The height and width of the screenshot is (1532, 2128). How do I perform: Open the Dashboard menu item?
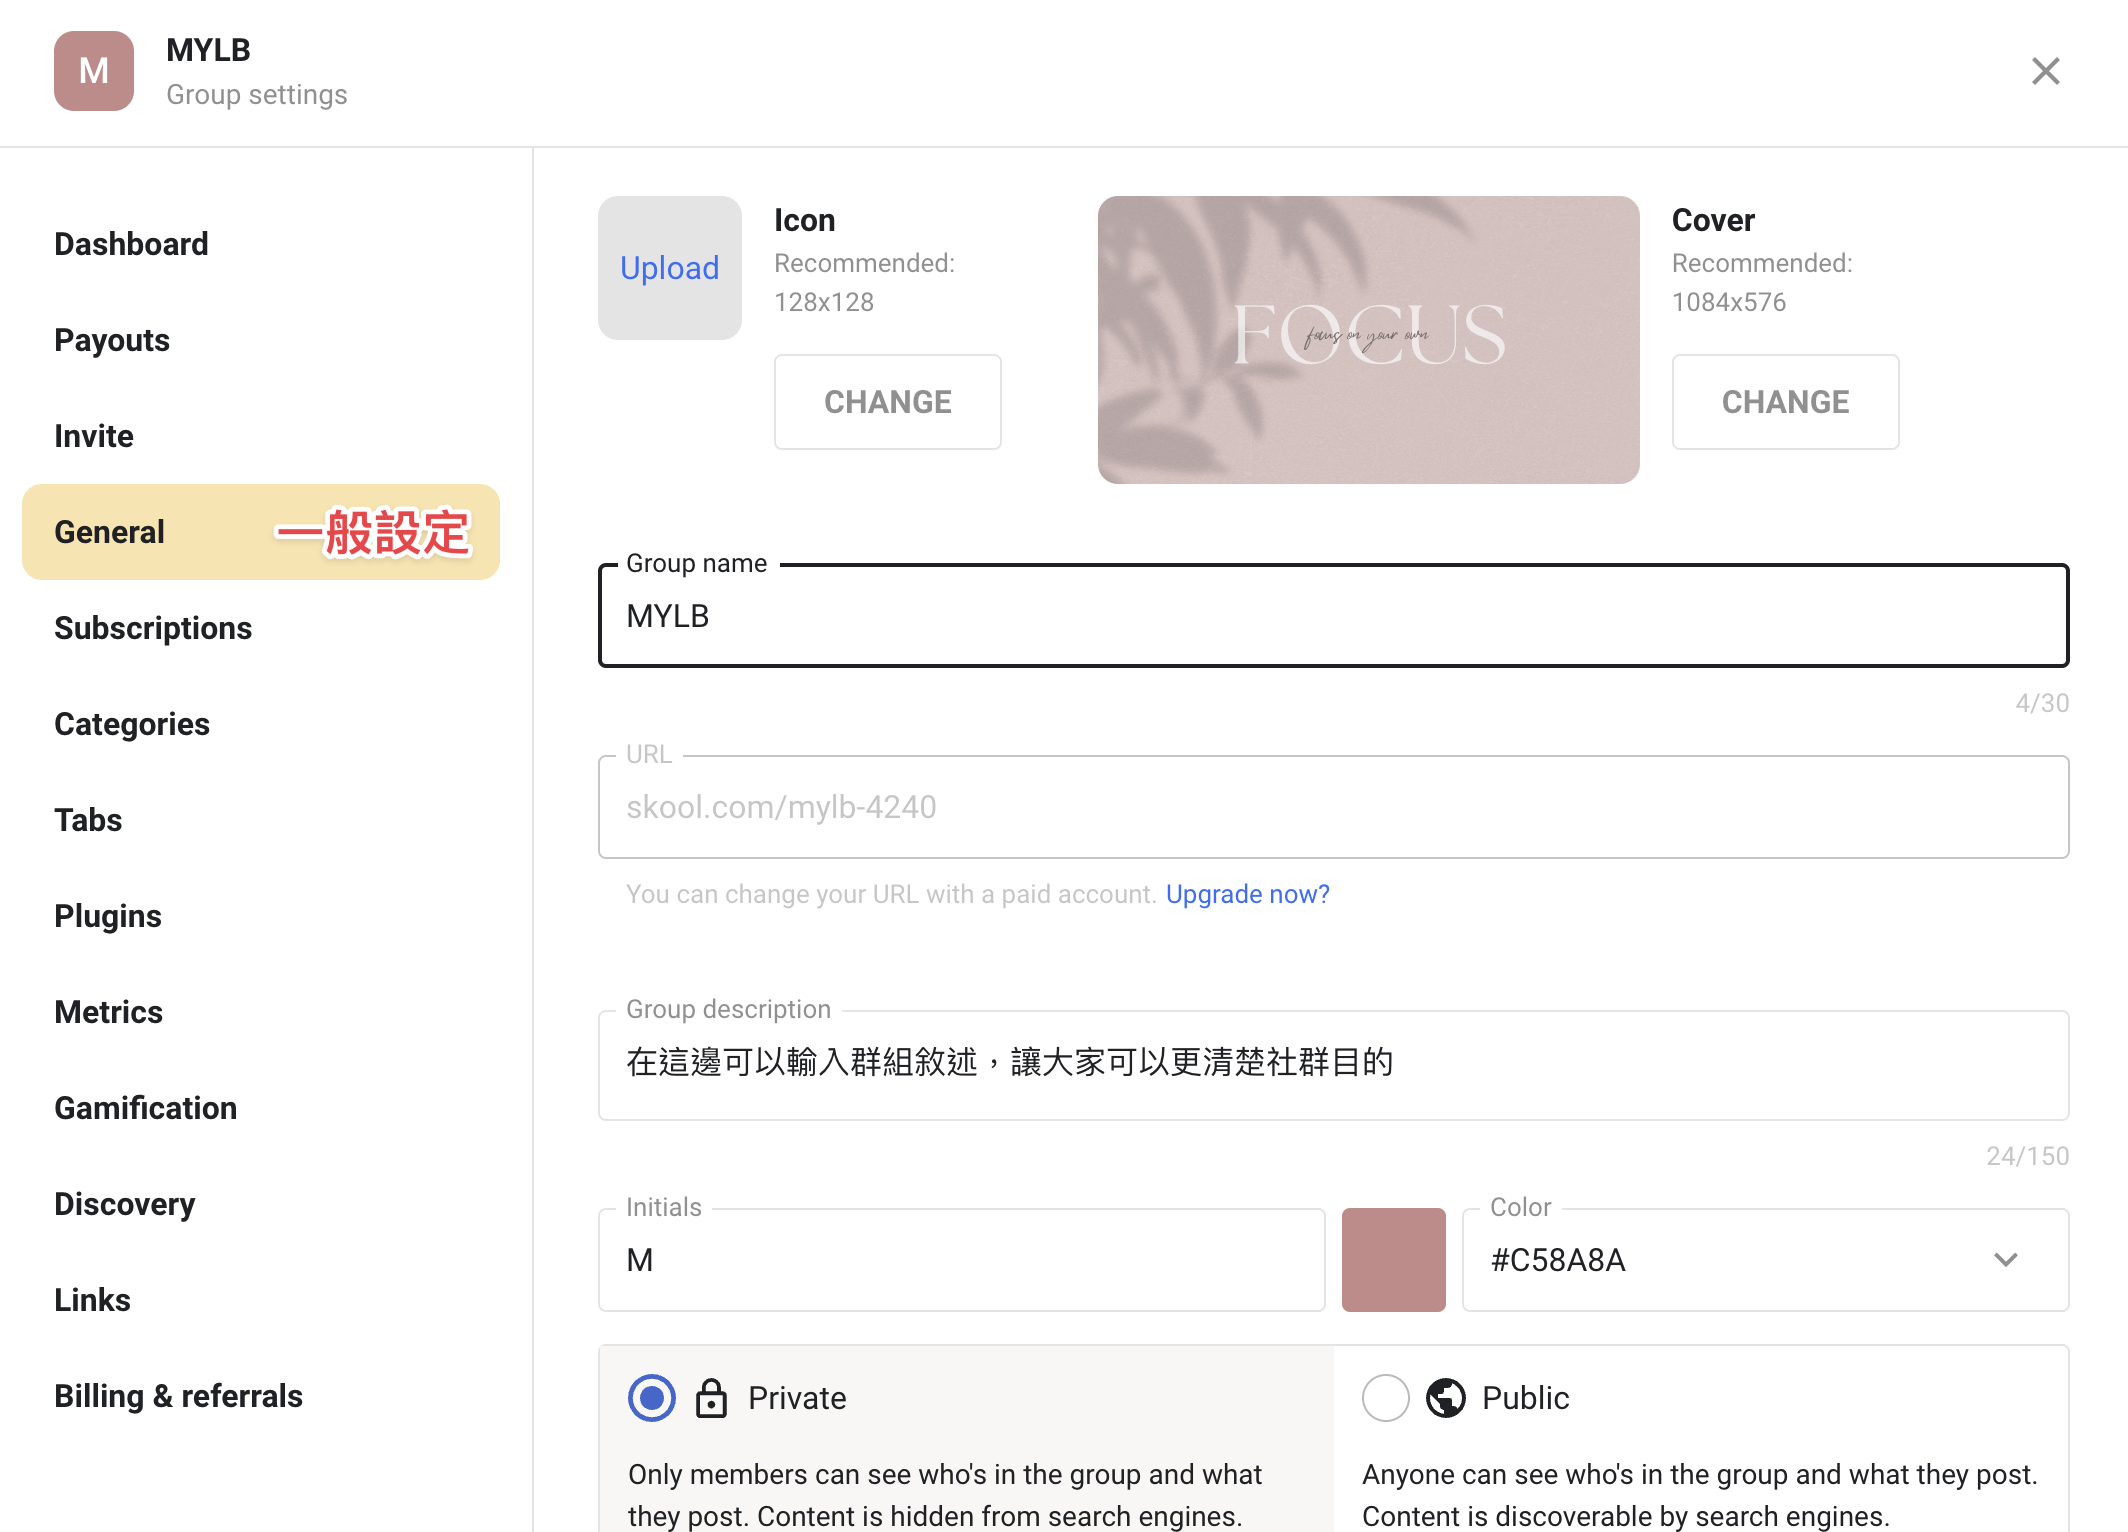tap(131, 244)
